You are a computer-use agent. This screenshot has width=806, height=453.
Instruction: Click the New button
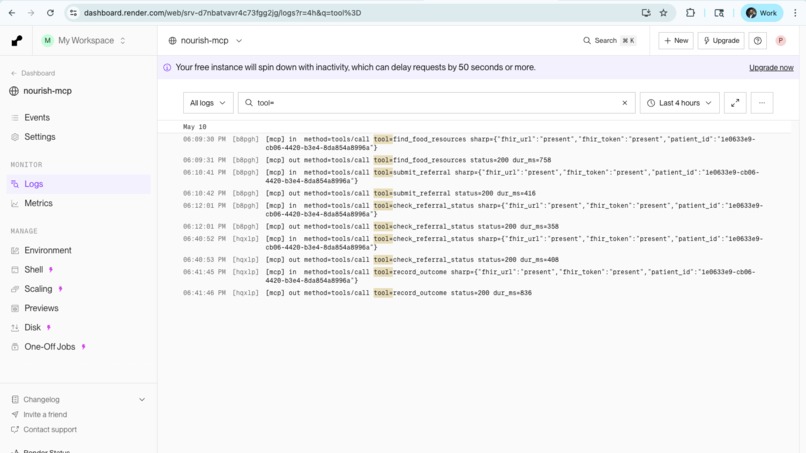[676, 41]
